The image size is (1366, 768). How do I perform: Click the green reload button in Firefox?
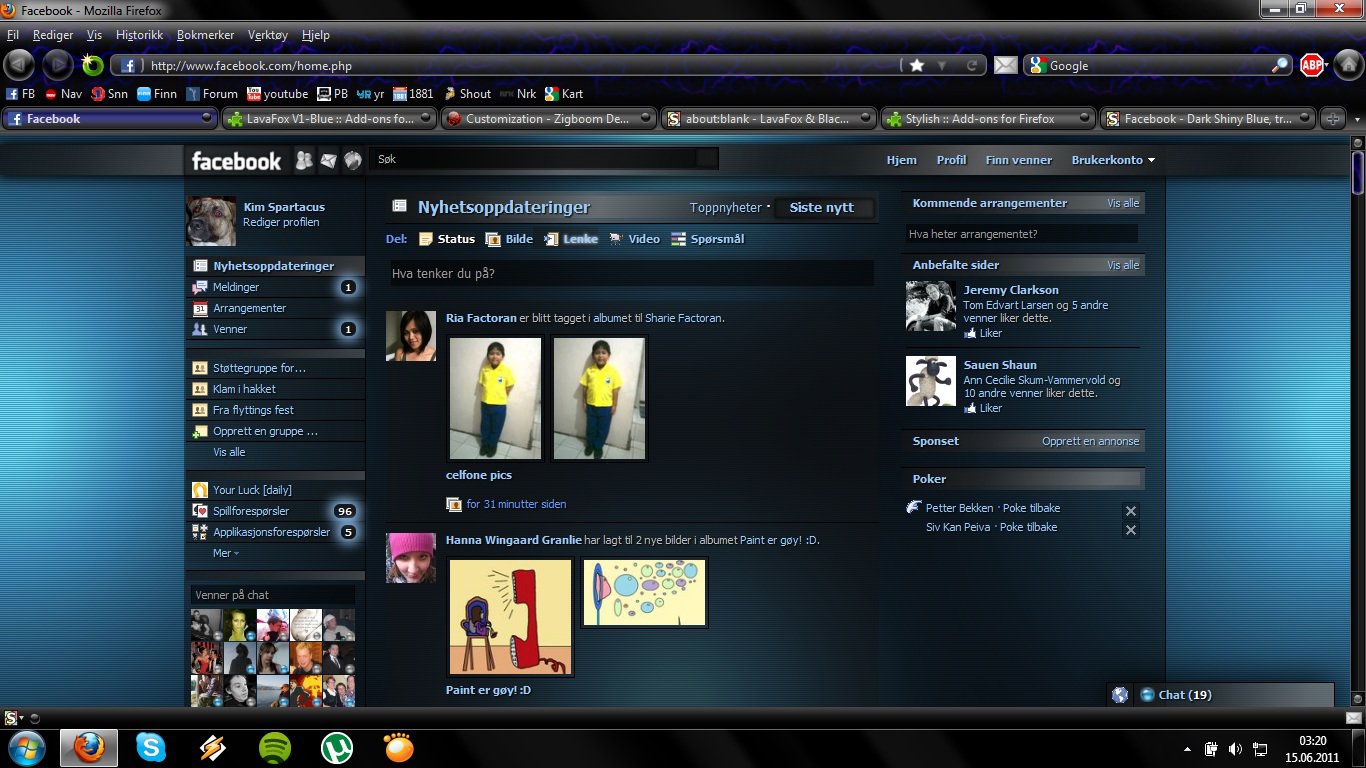(x=93, y=66)
